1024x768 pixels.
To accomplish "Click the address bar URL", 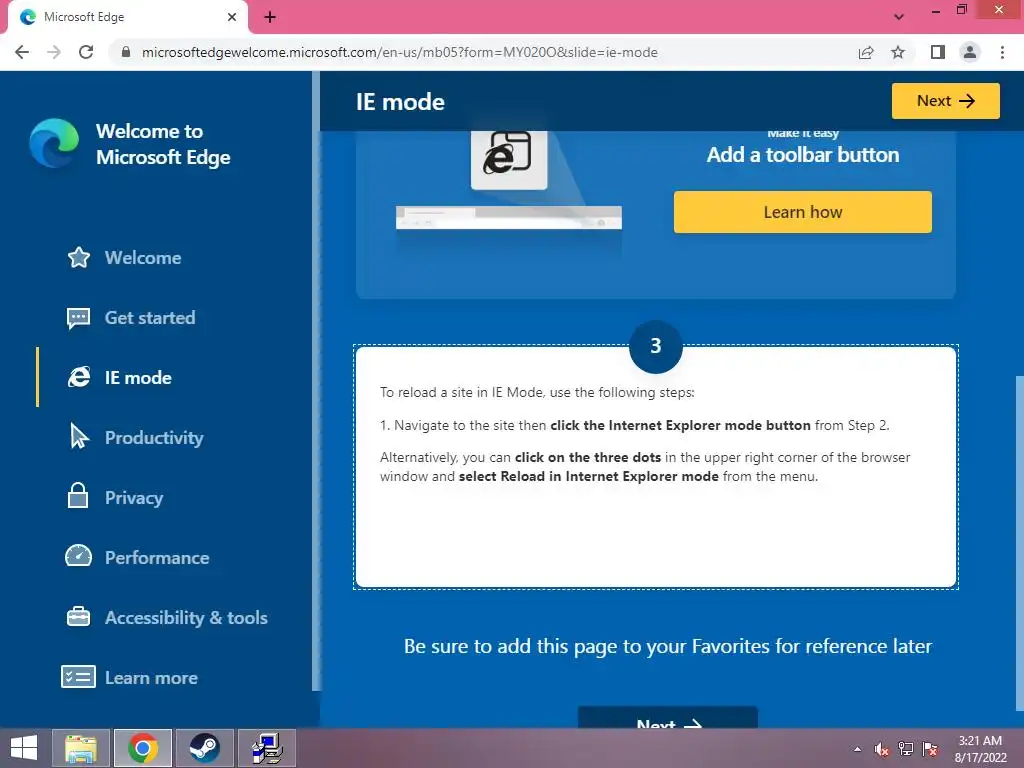I will point(400,52).
